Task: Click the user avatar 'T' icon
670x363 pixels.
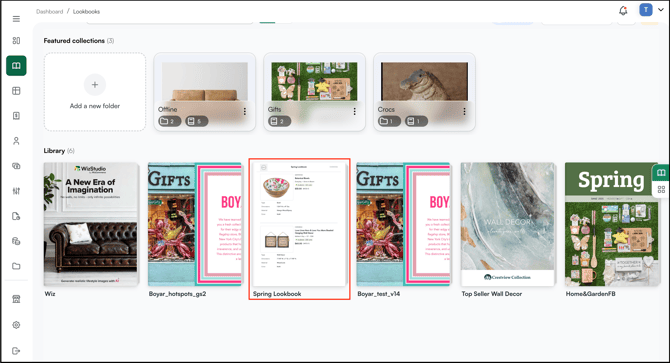Action: (x=646, y=9)
